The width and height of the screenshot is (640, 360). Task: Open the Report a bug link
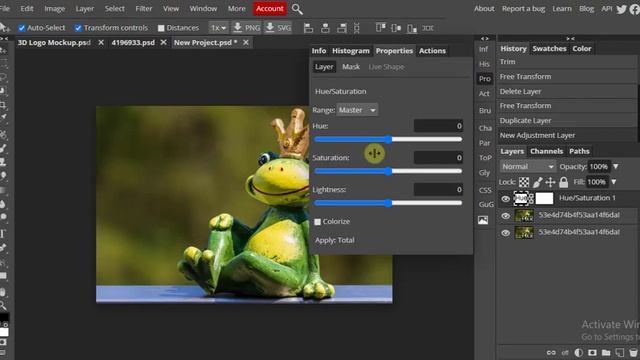click(x=523, y=9)
